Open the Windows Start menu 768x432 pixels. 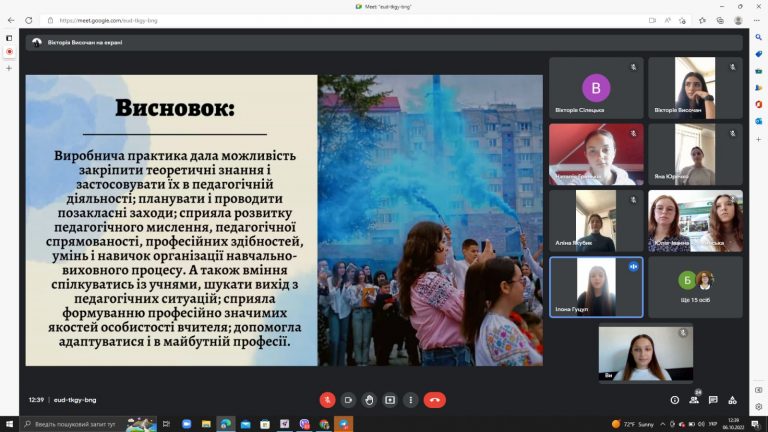pyautogui.click(x=9, y=424)
